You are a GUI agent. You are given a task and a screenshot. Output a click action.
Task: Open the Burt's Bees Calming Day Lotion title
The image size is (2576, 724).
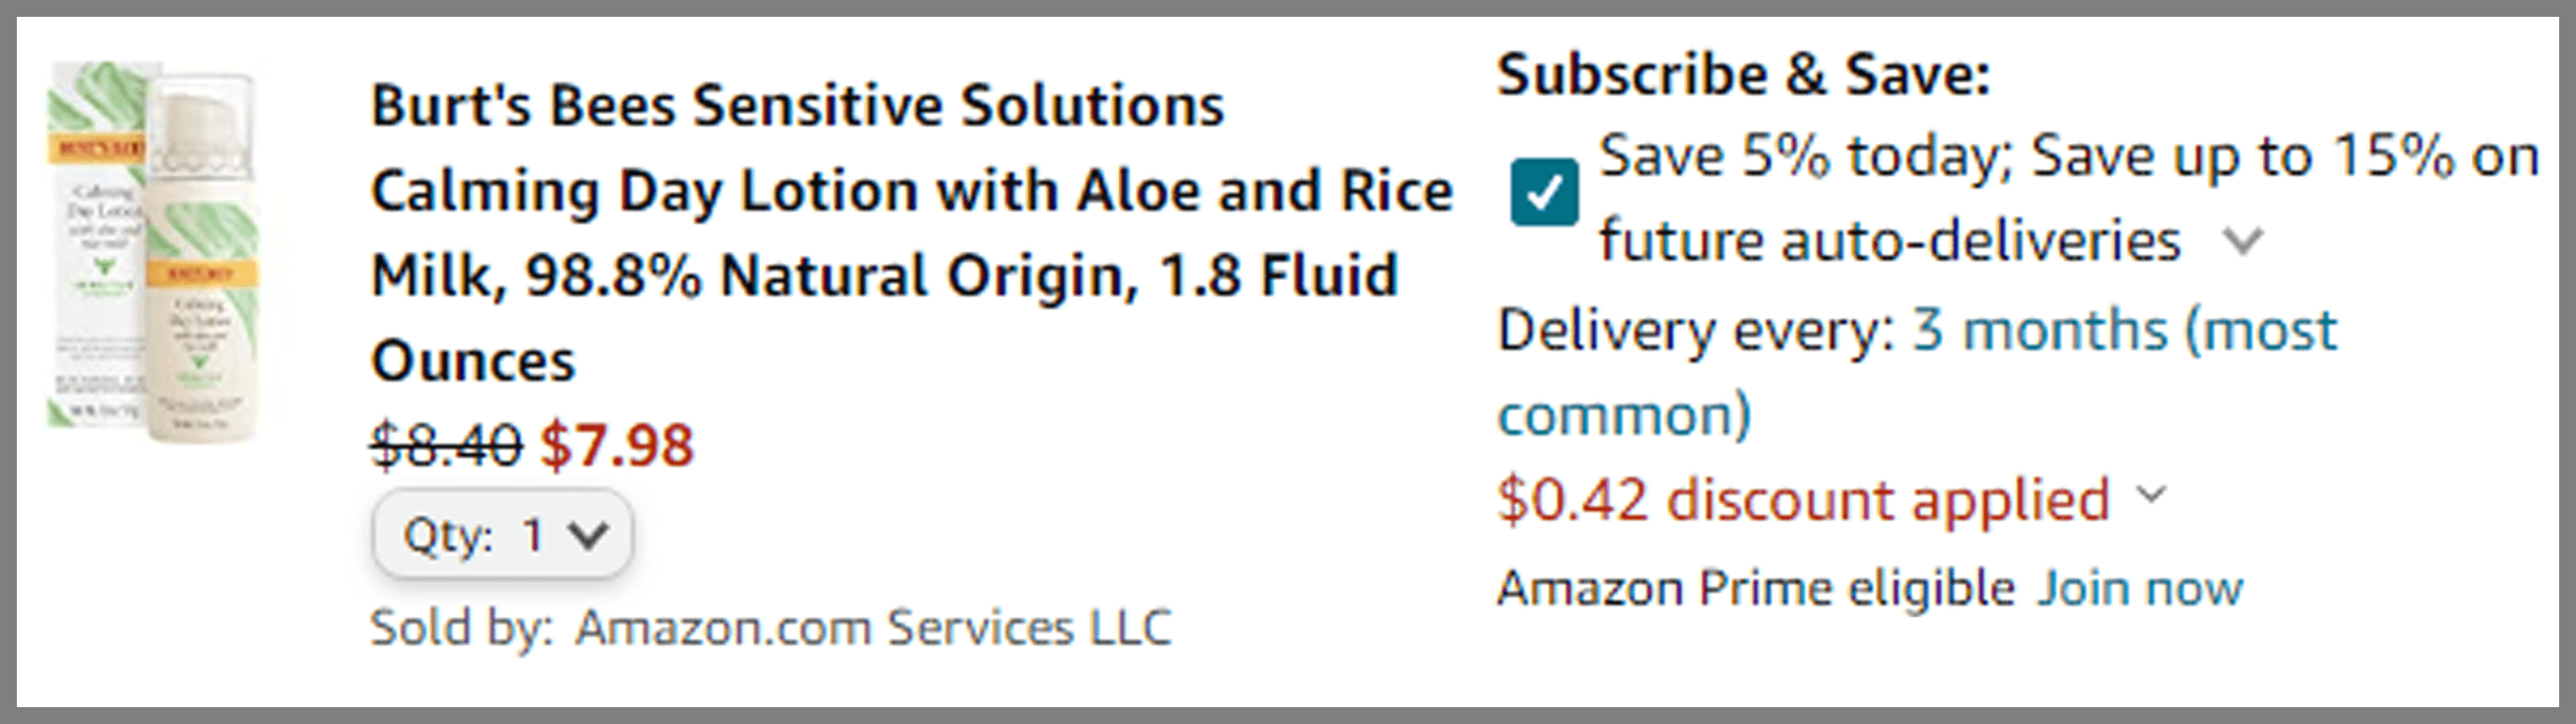point(910,232)
